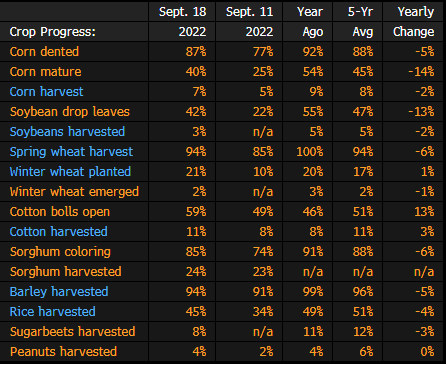Select Sorghum harvested 24% cell
This screenshot has height=365, width=447.
tap(196, 272)
